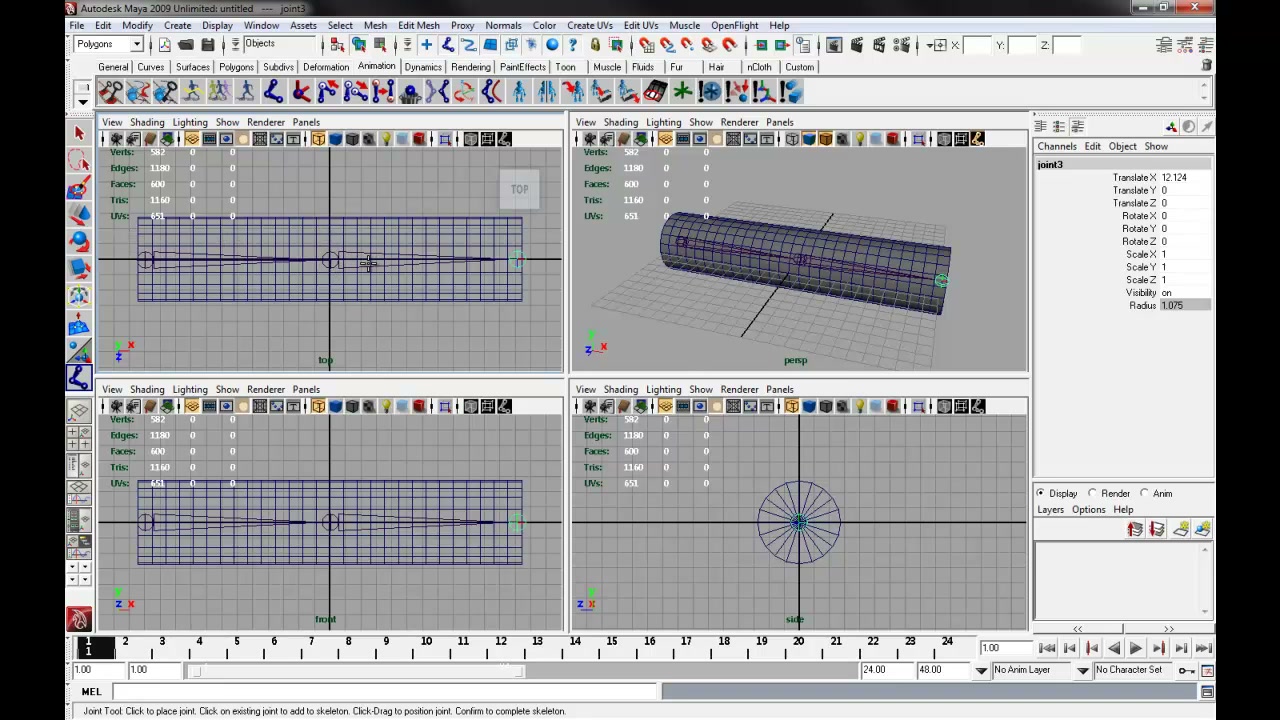The width and height of the screenshot is (1280, 720).
Task: Open the script editor icon
Action: point(1207,692)
